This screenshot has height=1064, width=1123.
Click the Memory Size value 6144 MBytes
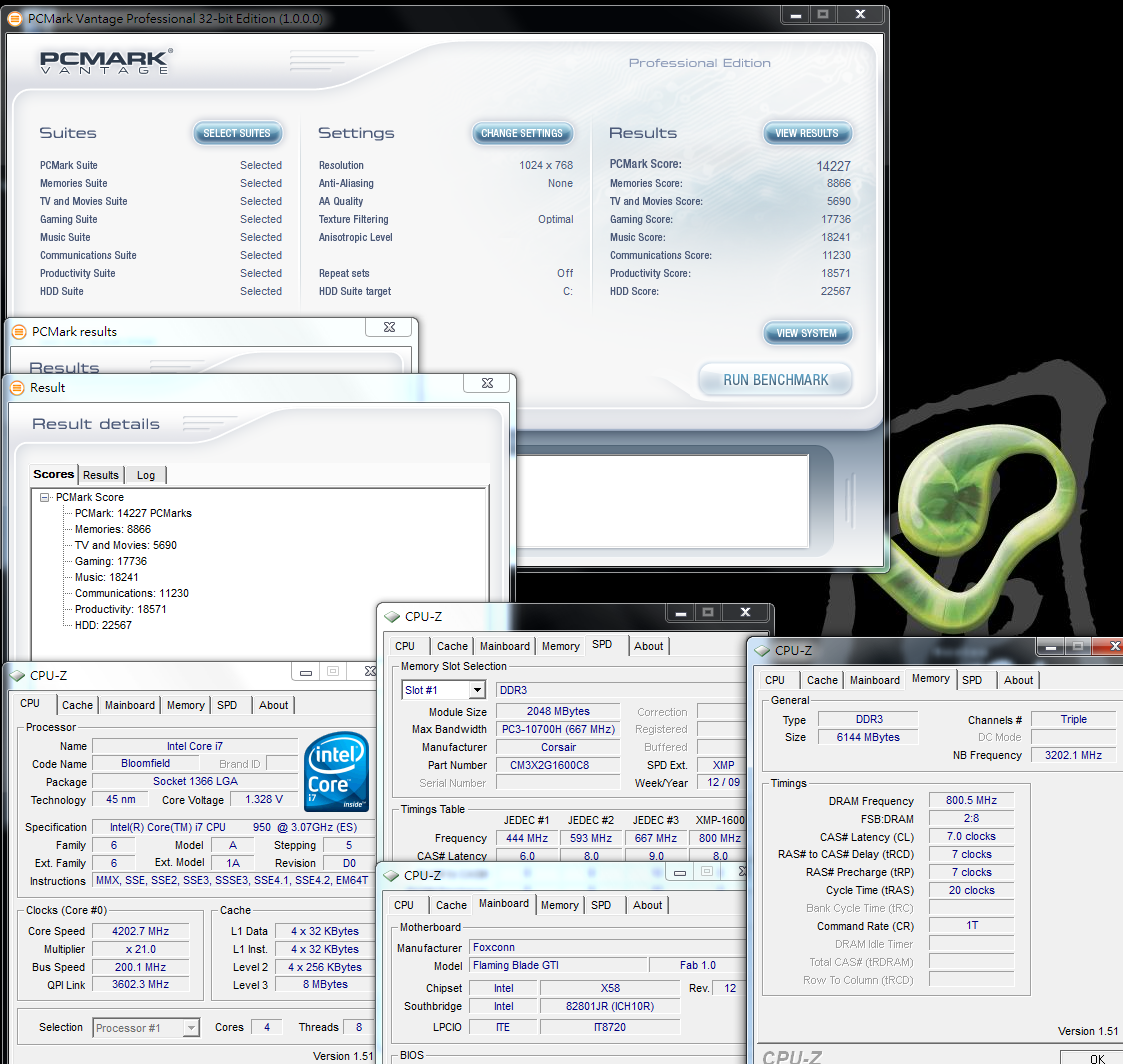point(868,737)
